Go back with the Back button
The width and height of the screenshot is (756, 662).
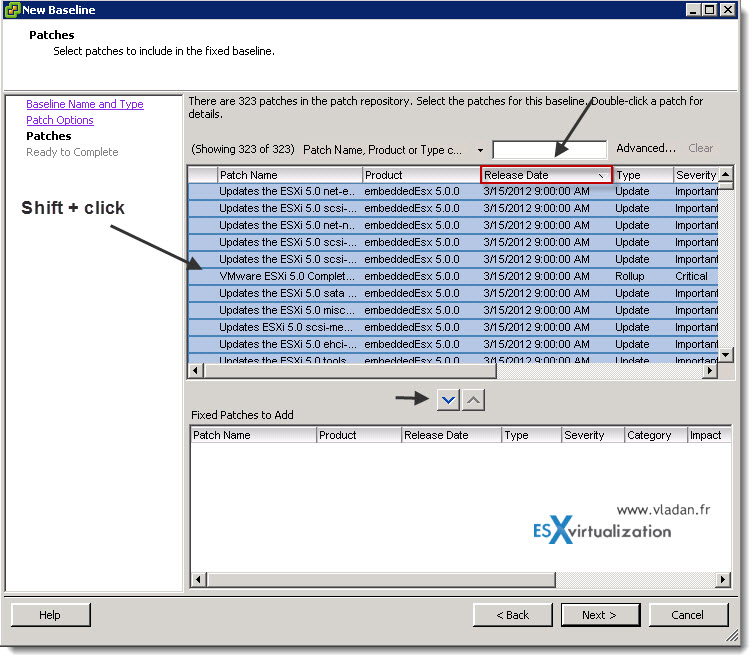point(513,615)
